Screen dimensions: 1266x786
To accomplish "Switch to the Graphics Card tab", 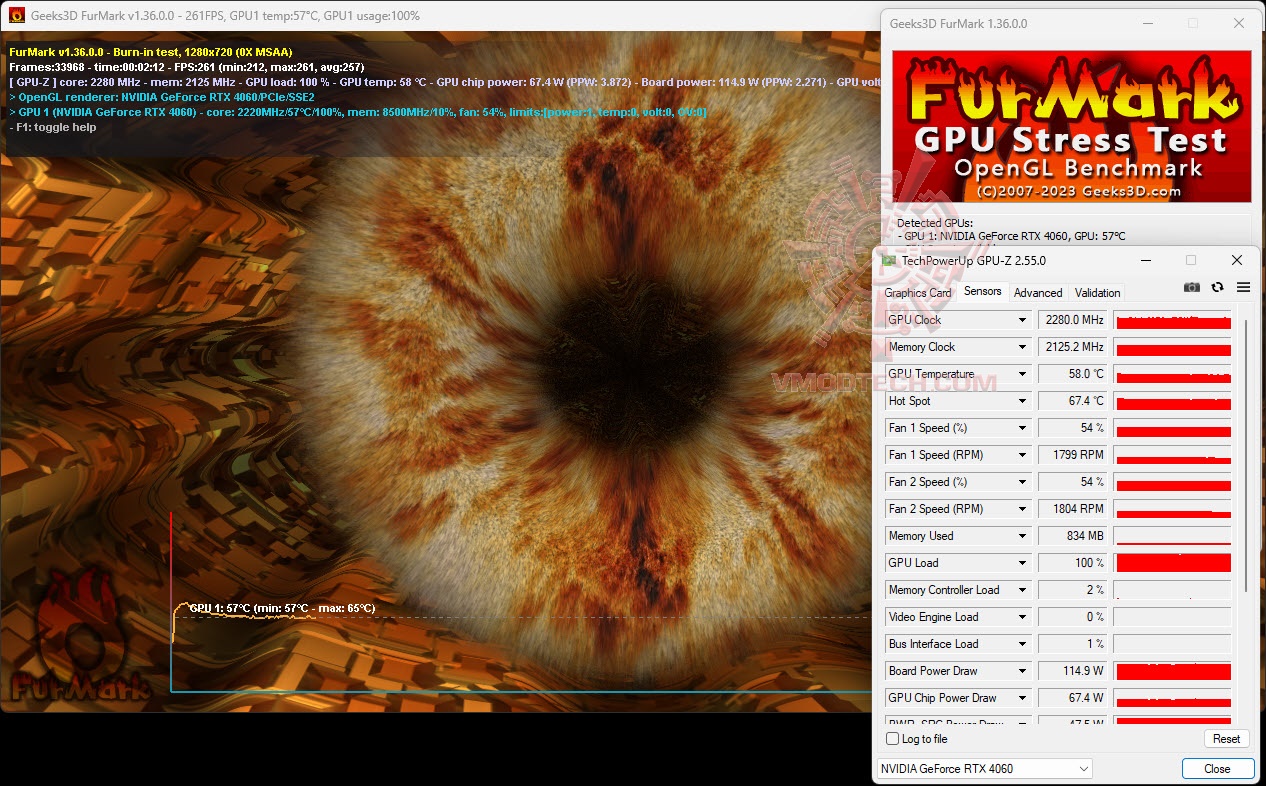I will click(918, 293).
